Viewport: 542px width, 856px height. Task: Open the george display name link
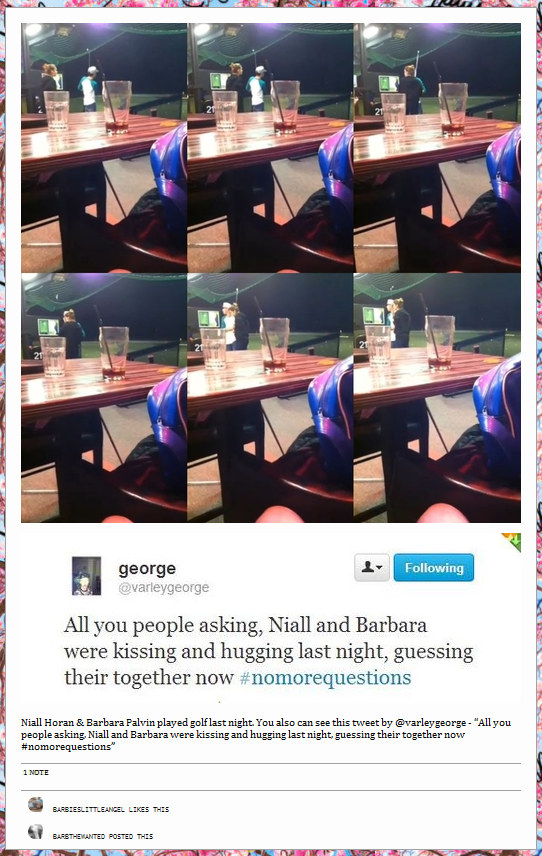[147, 568]
